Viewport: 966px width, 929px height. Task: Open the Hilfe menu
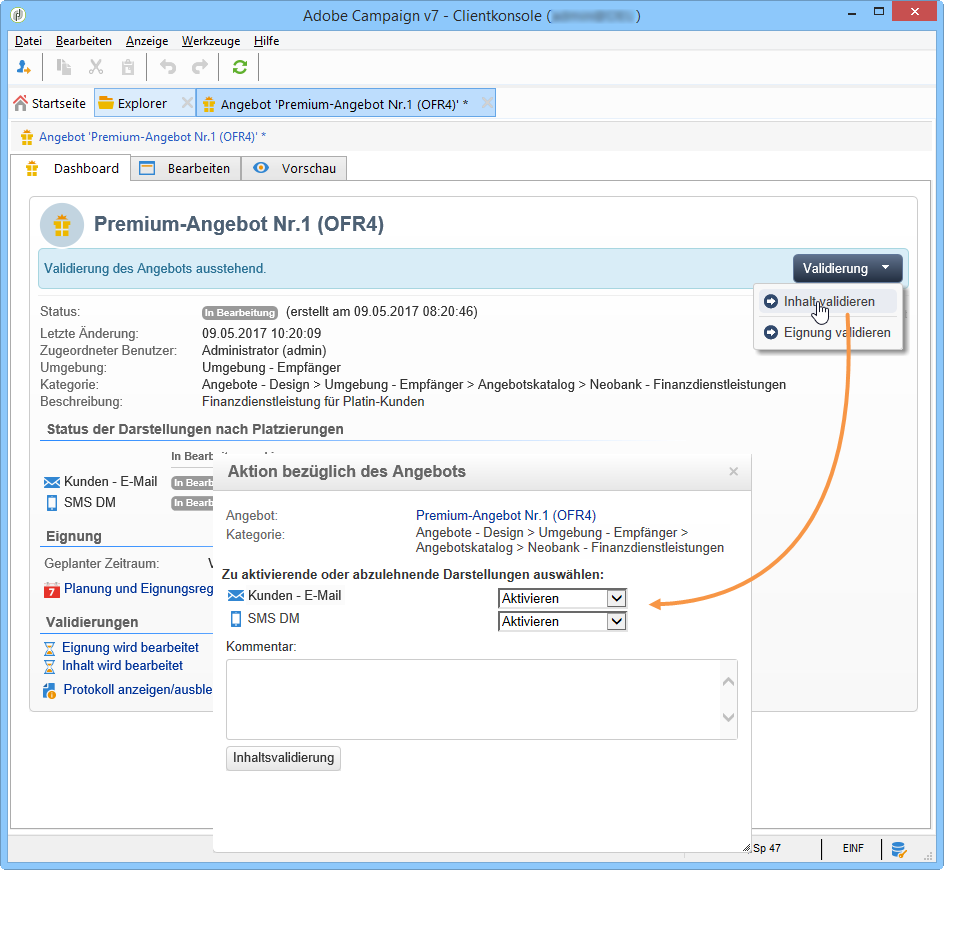point(266,41)
